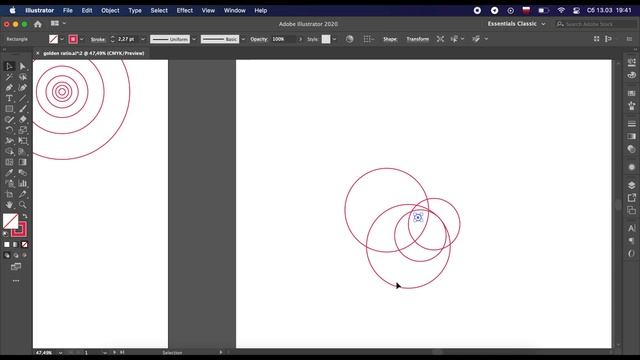The image size is (640, 360).
Task: Select the Magic Wand tool
Action: click(9, 77)
